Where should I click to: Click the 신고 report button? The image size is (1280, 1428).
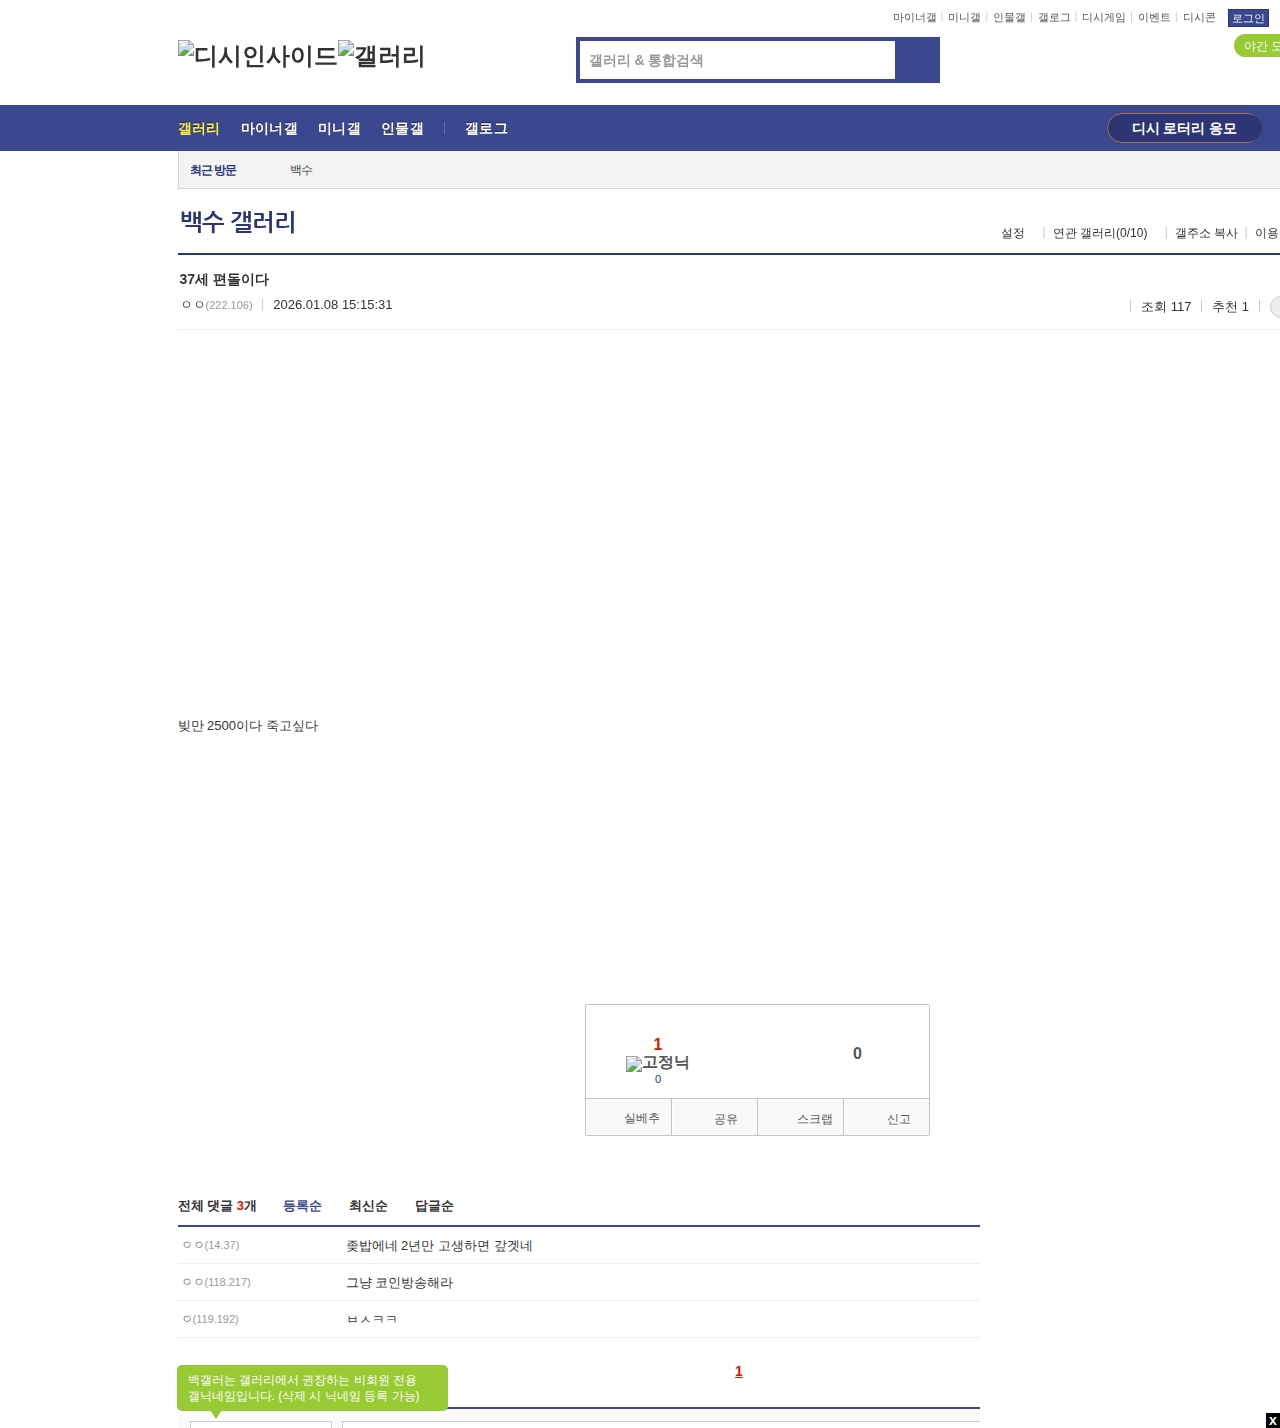tap(886, 1118)
